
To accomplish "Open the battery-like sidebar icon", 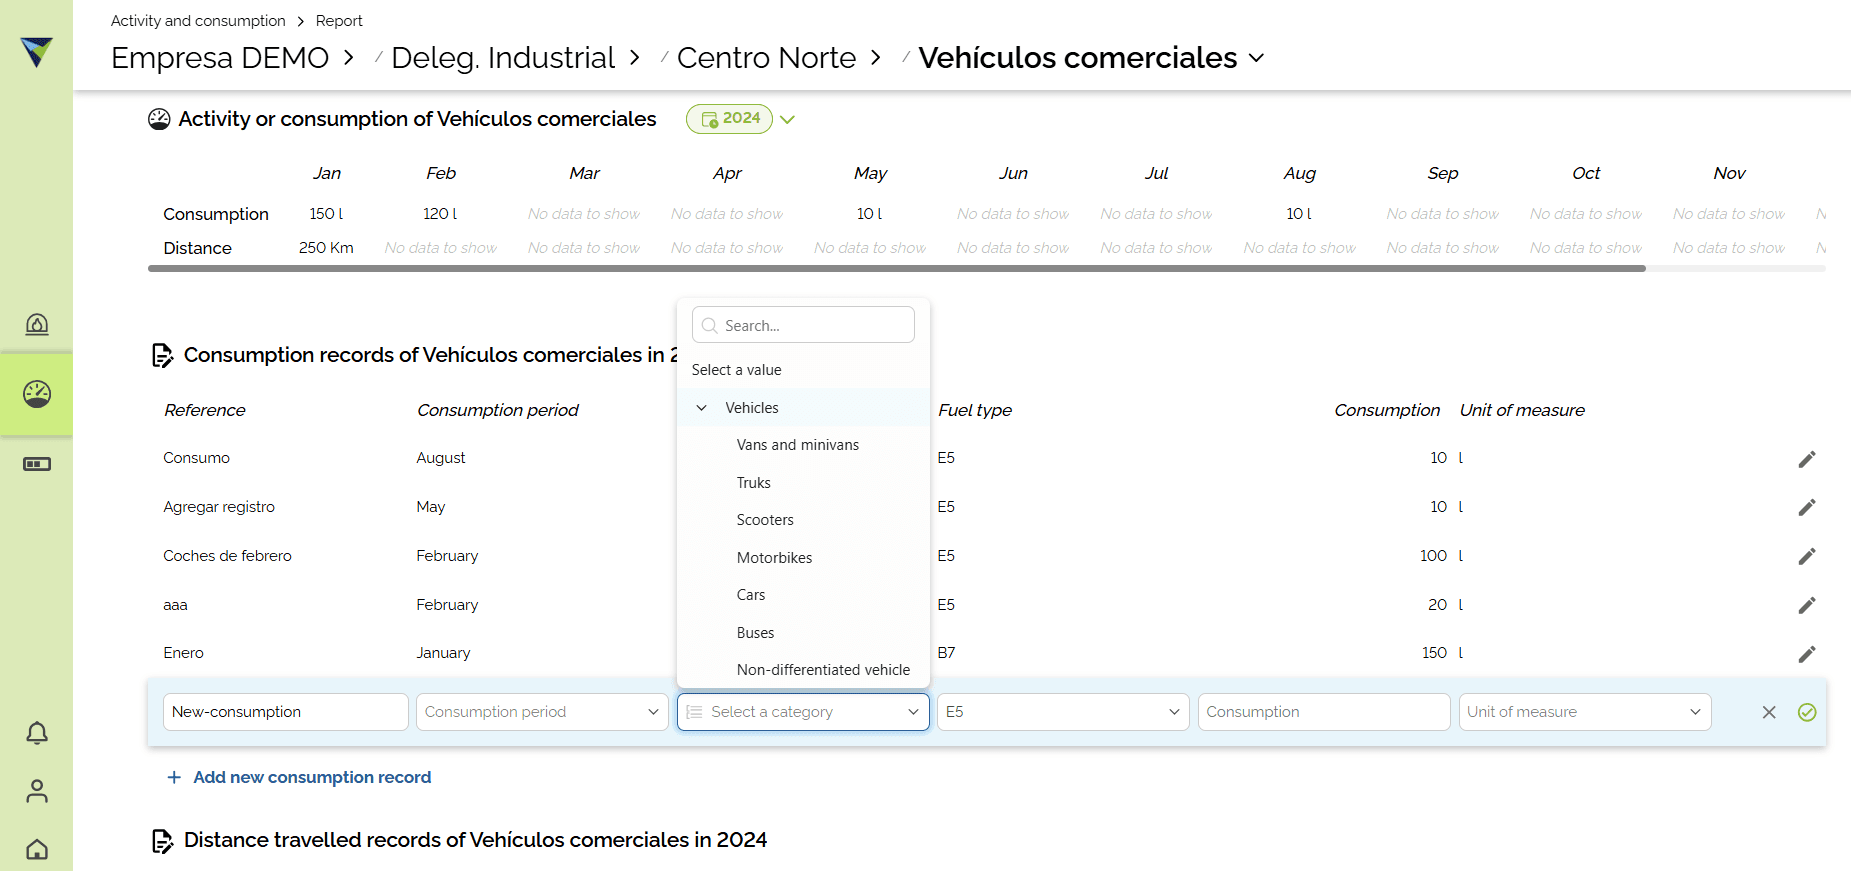I will pyautogui.click(x=37, y=464).
